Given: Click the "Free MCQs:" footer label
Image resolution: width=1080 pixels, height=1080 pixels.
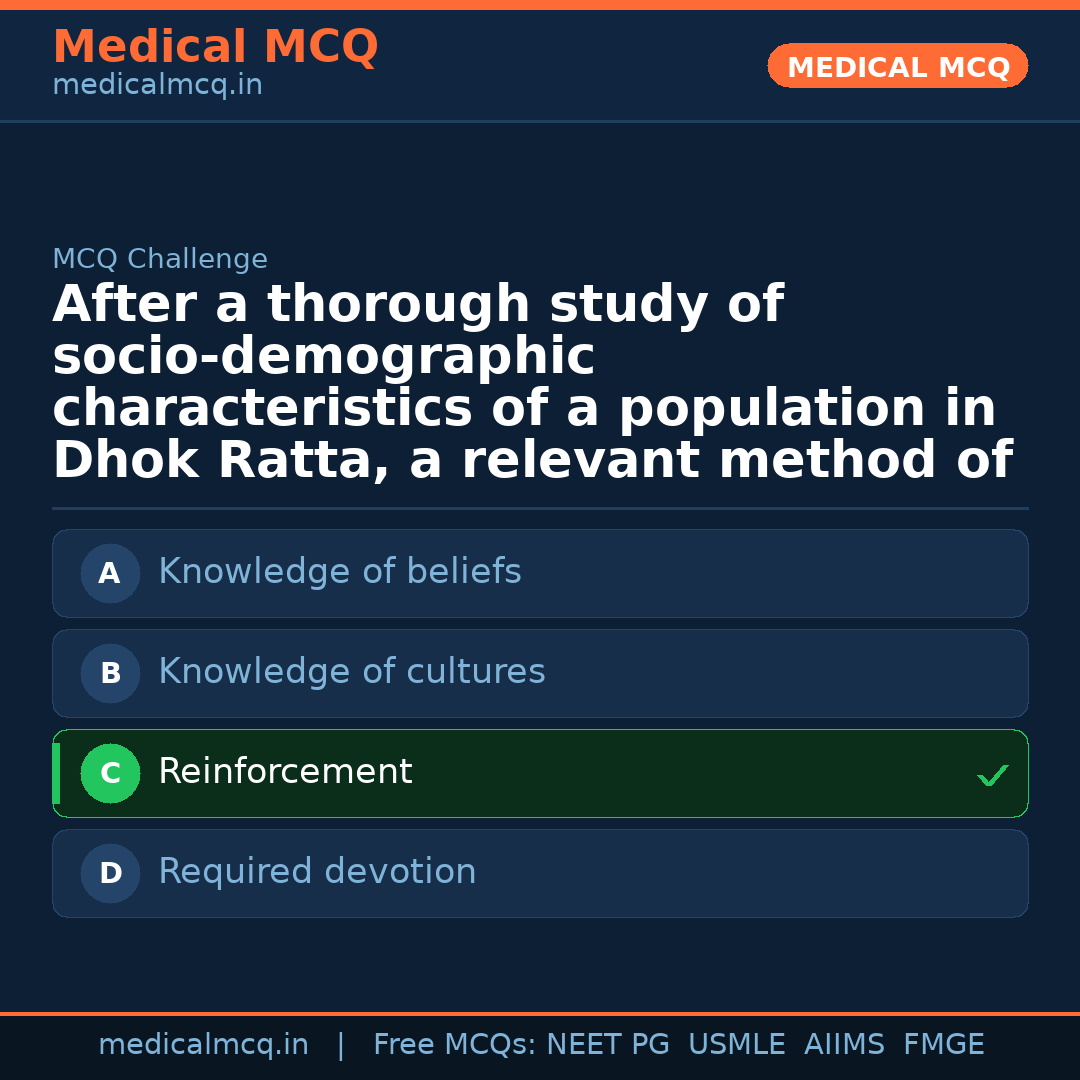Looking at the screenshot, I should [x=454, y=1045].
